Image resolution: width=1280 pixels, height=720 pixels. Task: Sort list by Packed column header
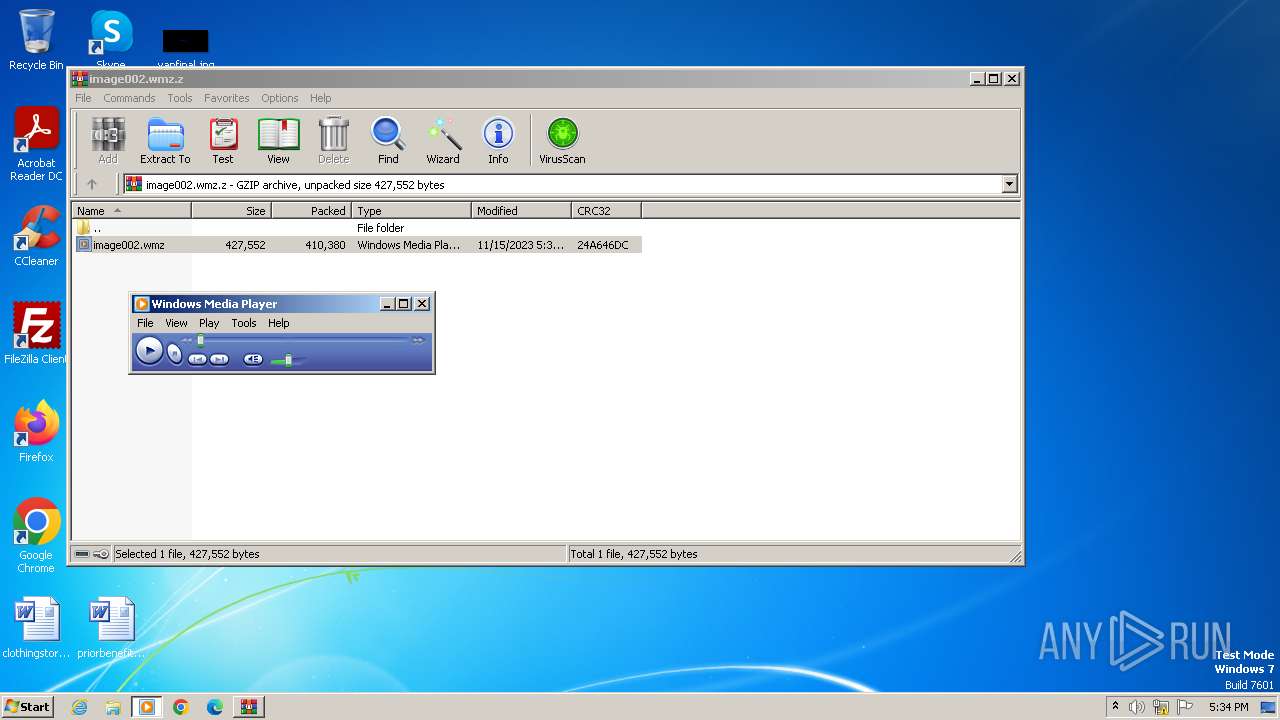(x=311, y=211)
